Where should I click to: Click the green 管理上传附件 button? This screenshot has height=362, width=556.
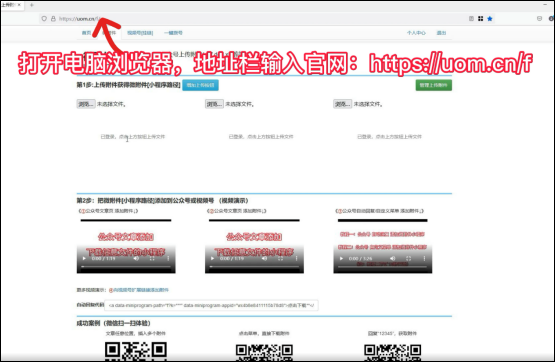coord(434,85)
